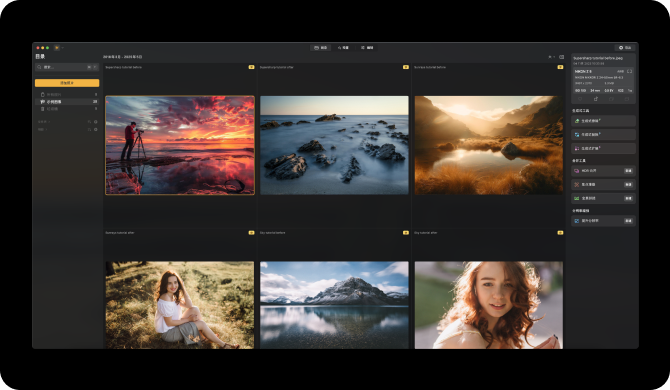
Task: Switch to the Edit tab in top bar
Action: click(367, 48)
